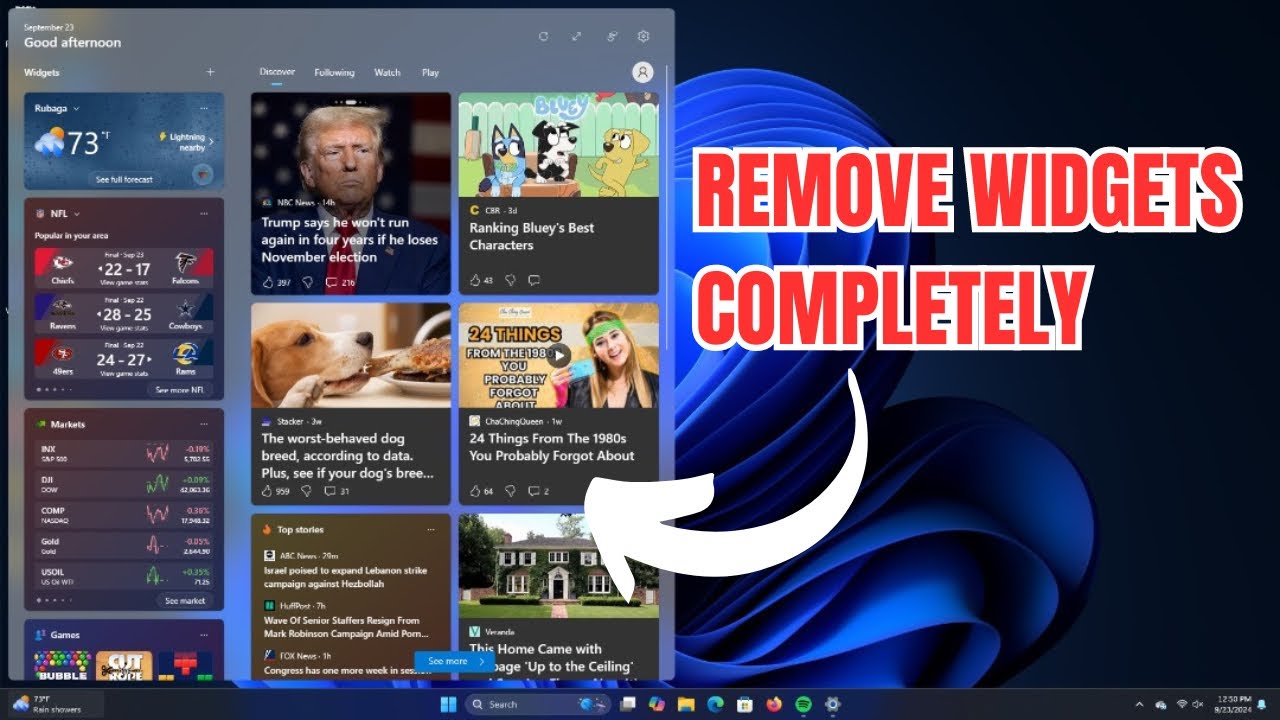Screen dimensions: 1280x720
Task: Open Gold market row
Action: pos(125,545)
